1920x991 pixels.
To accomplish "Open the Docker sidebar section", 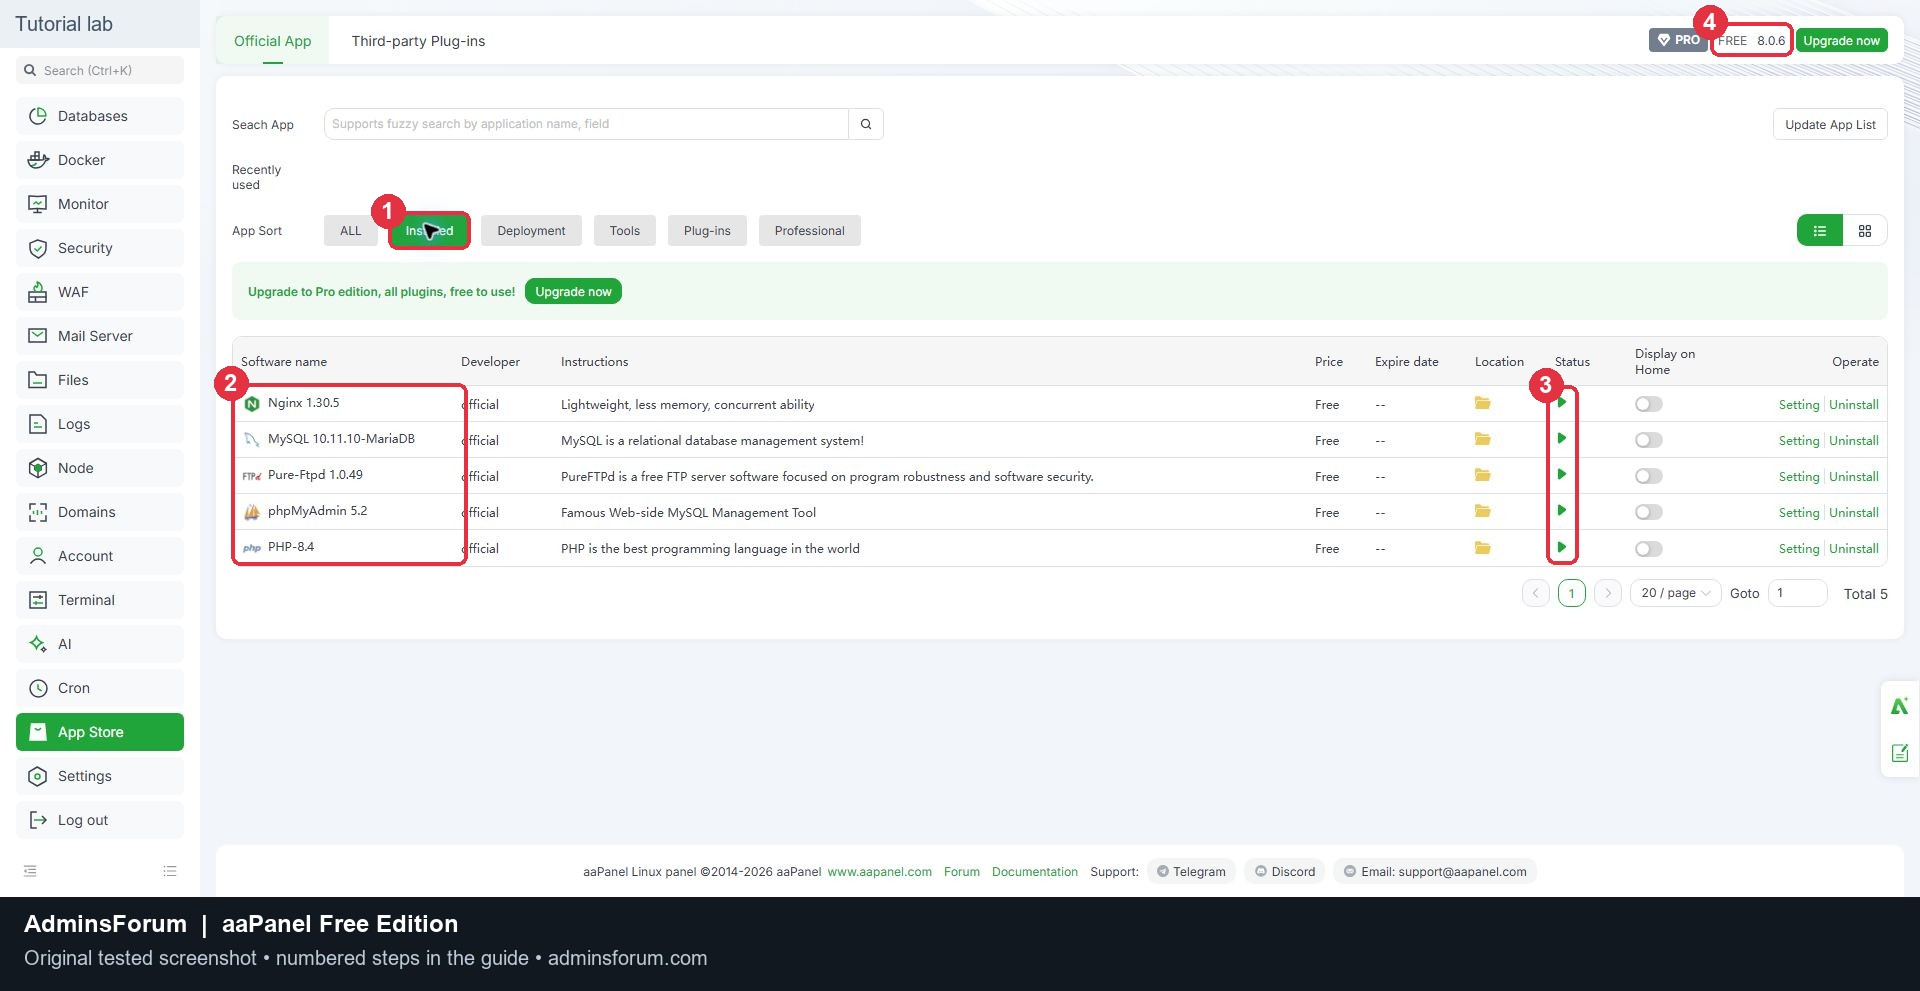I will (x=100, y=160).
